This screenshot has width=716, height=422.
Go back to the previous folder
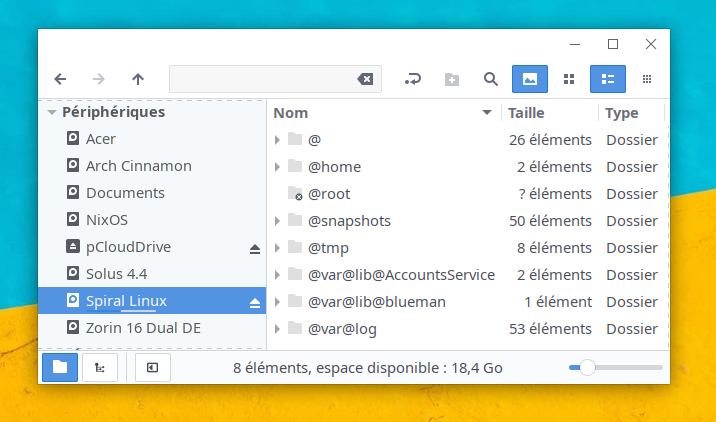61,79
